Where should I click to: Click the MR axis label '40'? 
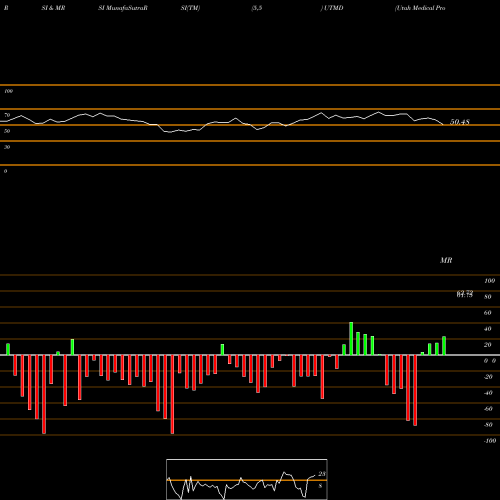488,329
